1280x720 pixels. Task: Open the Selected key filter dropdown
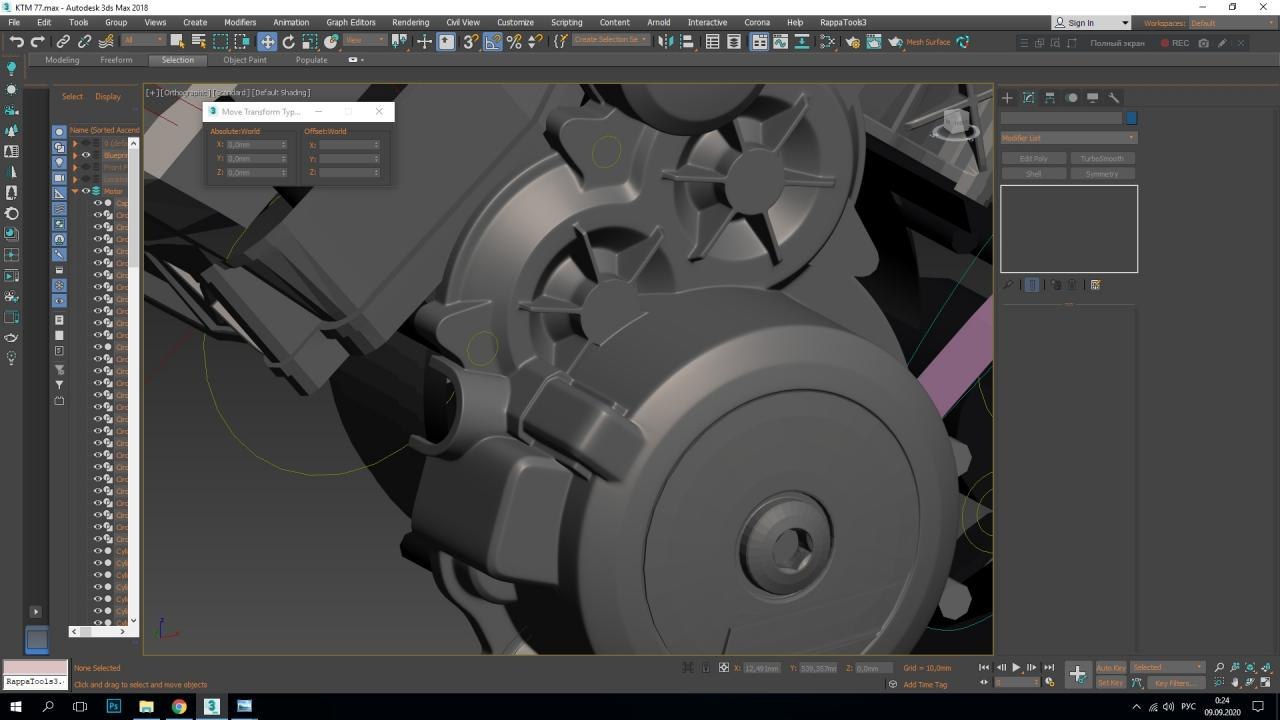[1168, 668]
